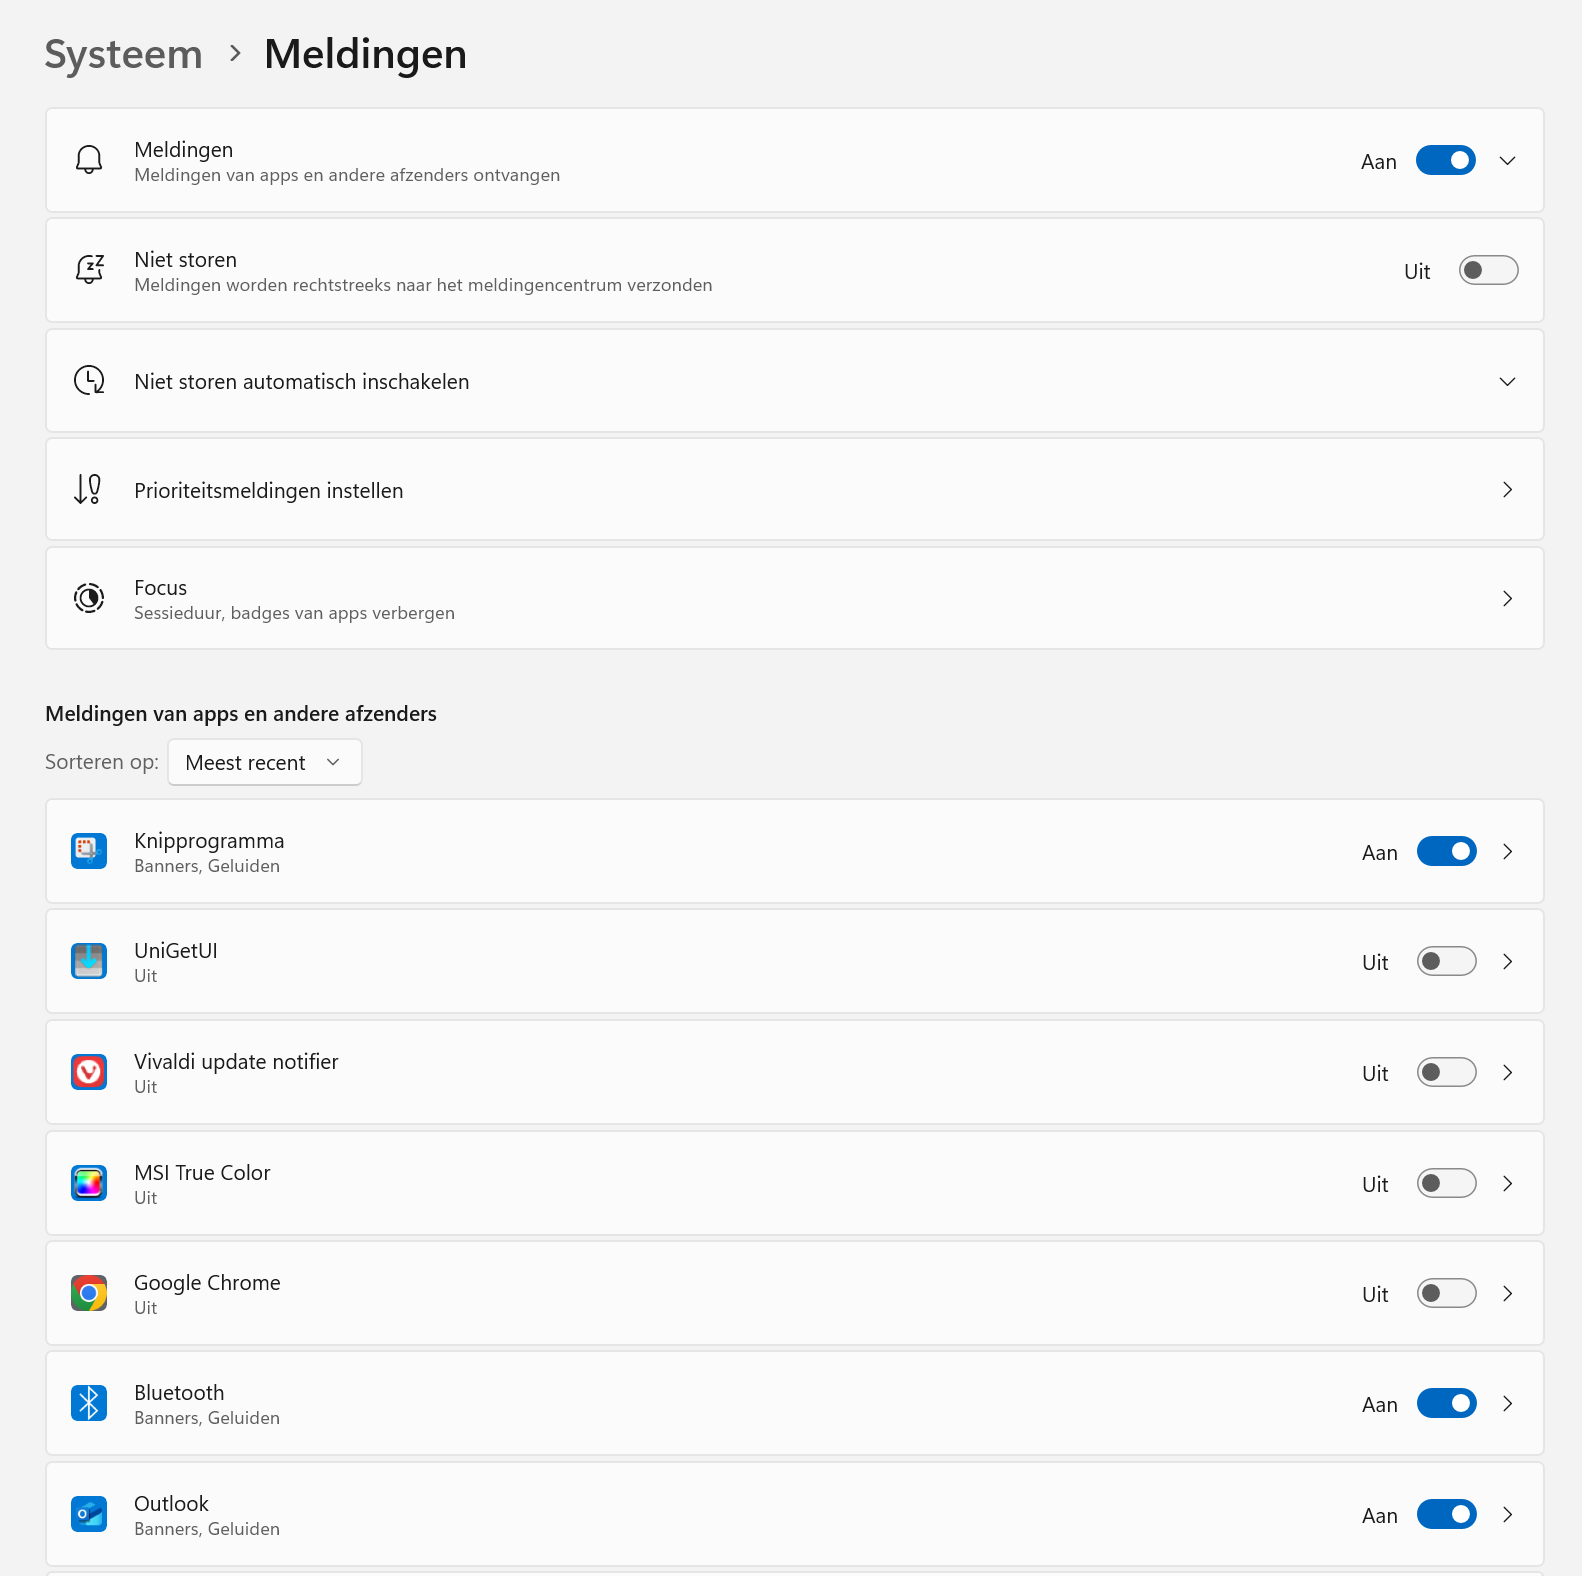Click the bell icon next to Meldingen
Viewport: 1582px width, 1576px height.
coord(89,160)
